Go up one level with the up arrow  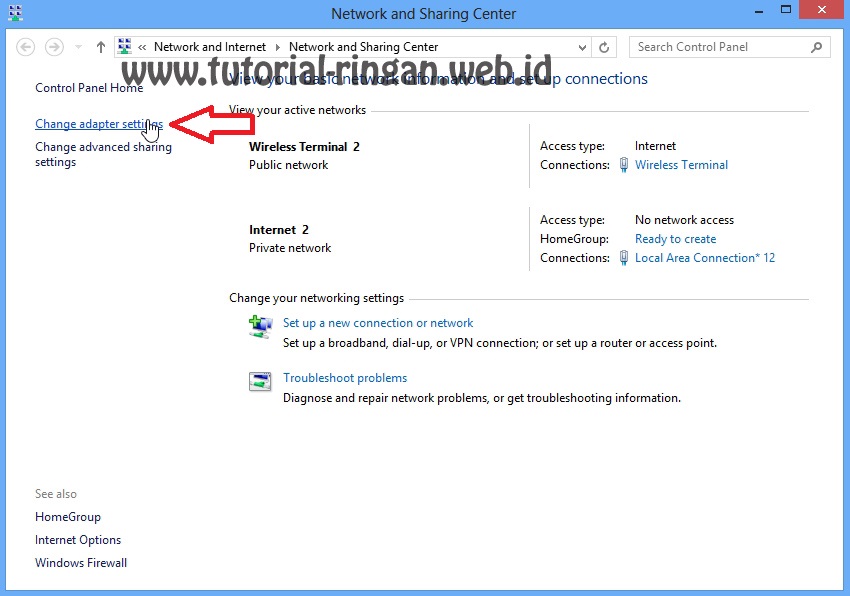[x=100, y=46]
